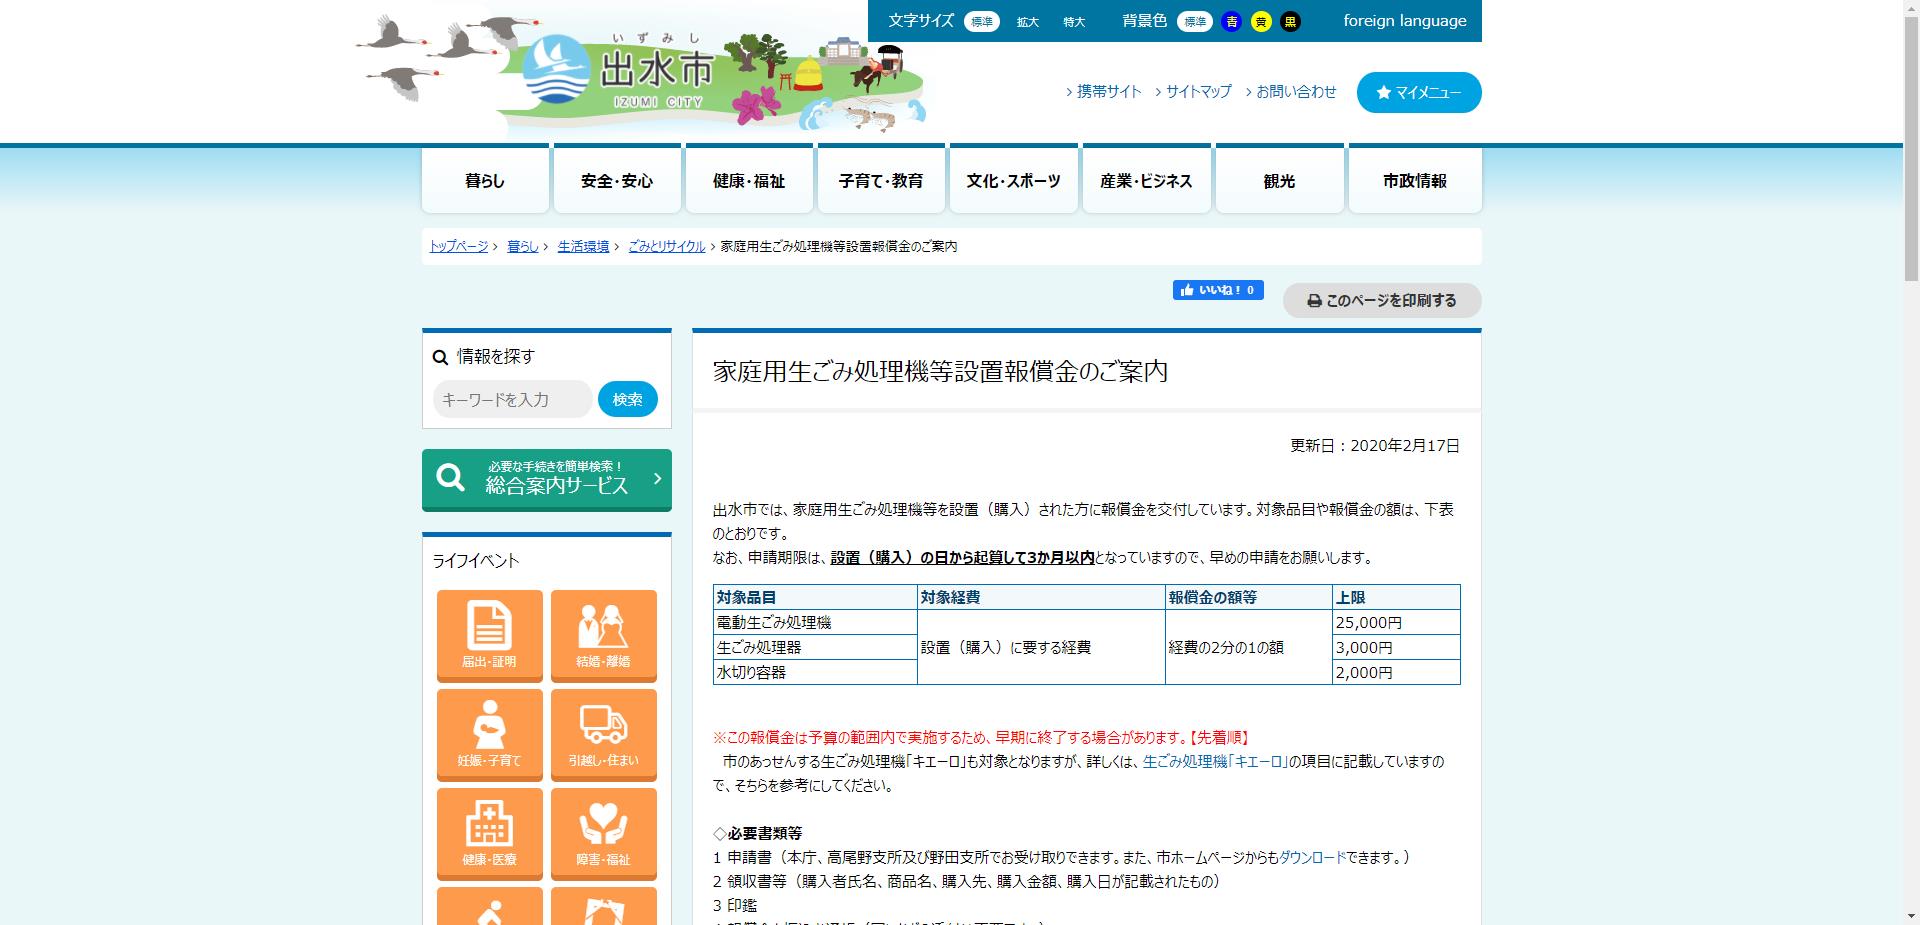Click the 障害・福祉 hands icon
Image resolution: width=1920 pixels, height=925 pixels.
(603, 833)
